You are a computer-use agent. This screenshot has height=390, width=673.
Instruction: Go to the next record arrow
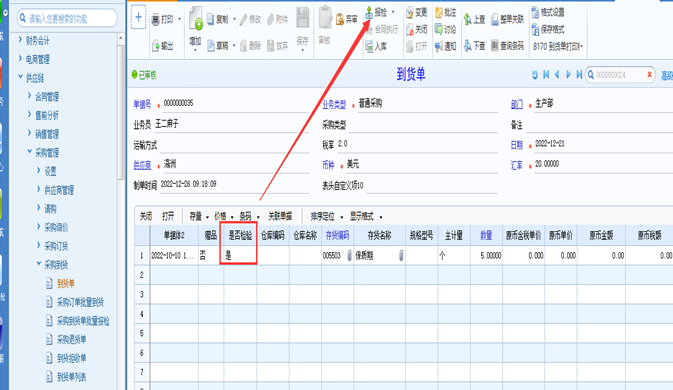pyautogui.click(x=568, y=75)
